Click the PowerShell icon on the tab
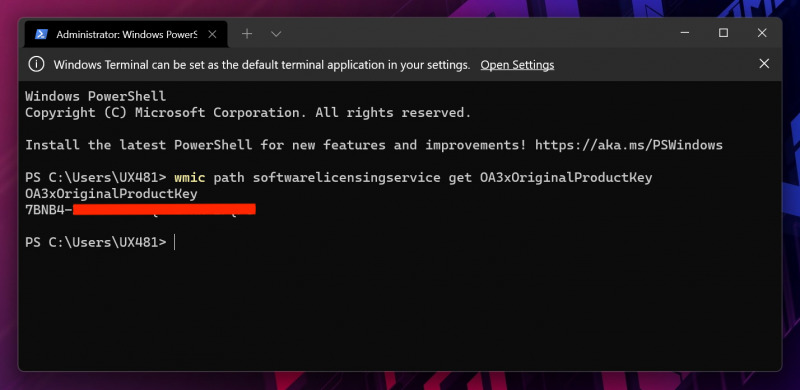Viewport: 800px width, 390px height. (x=41, y=34)
